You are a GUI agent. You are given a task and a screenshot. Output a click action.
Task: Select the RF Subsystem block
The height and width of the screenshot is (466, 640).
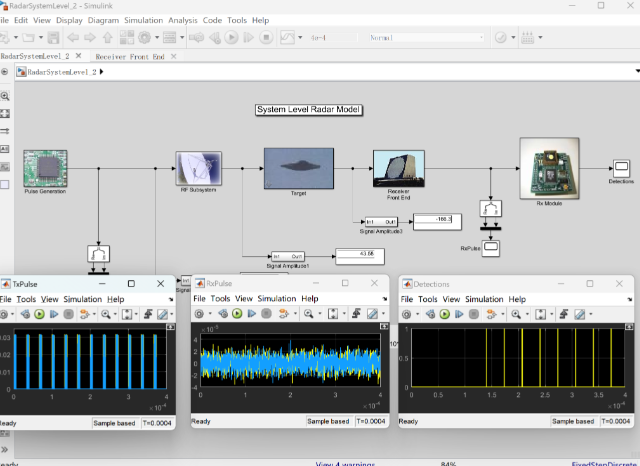click(198, 168)
